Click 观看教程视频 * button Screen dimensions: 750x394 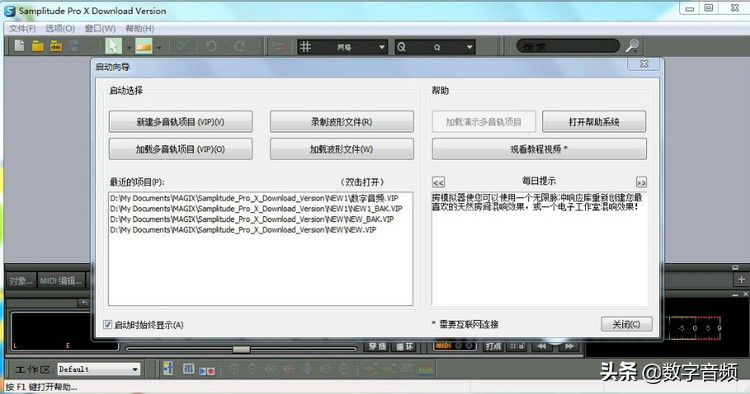pyautogui.click(x=539, y=149)
